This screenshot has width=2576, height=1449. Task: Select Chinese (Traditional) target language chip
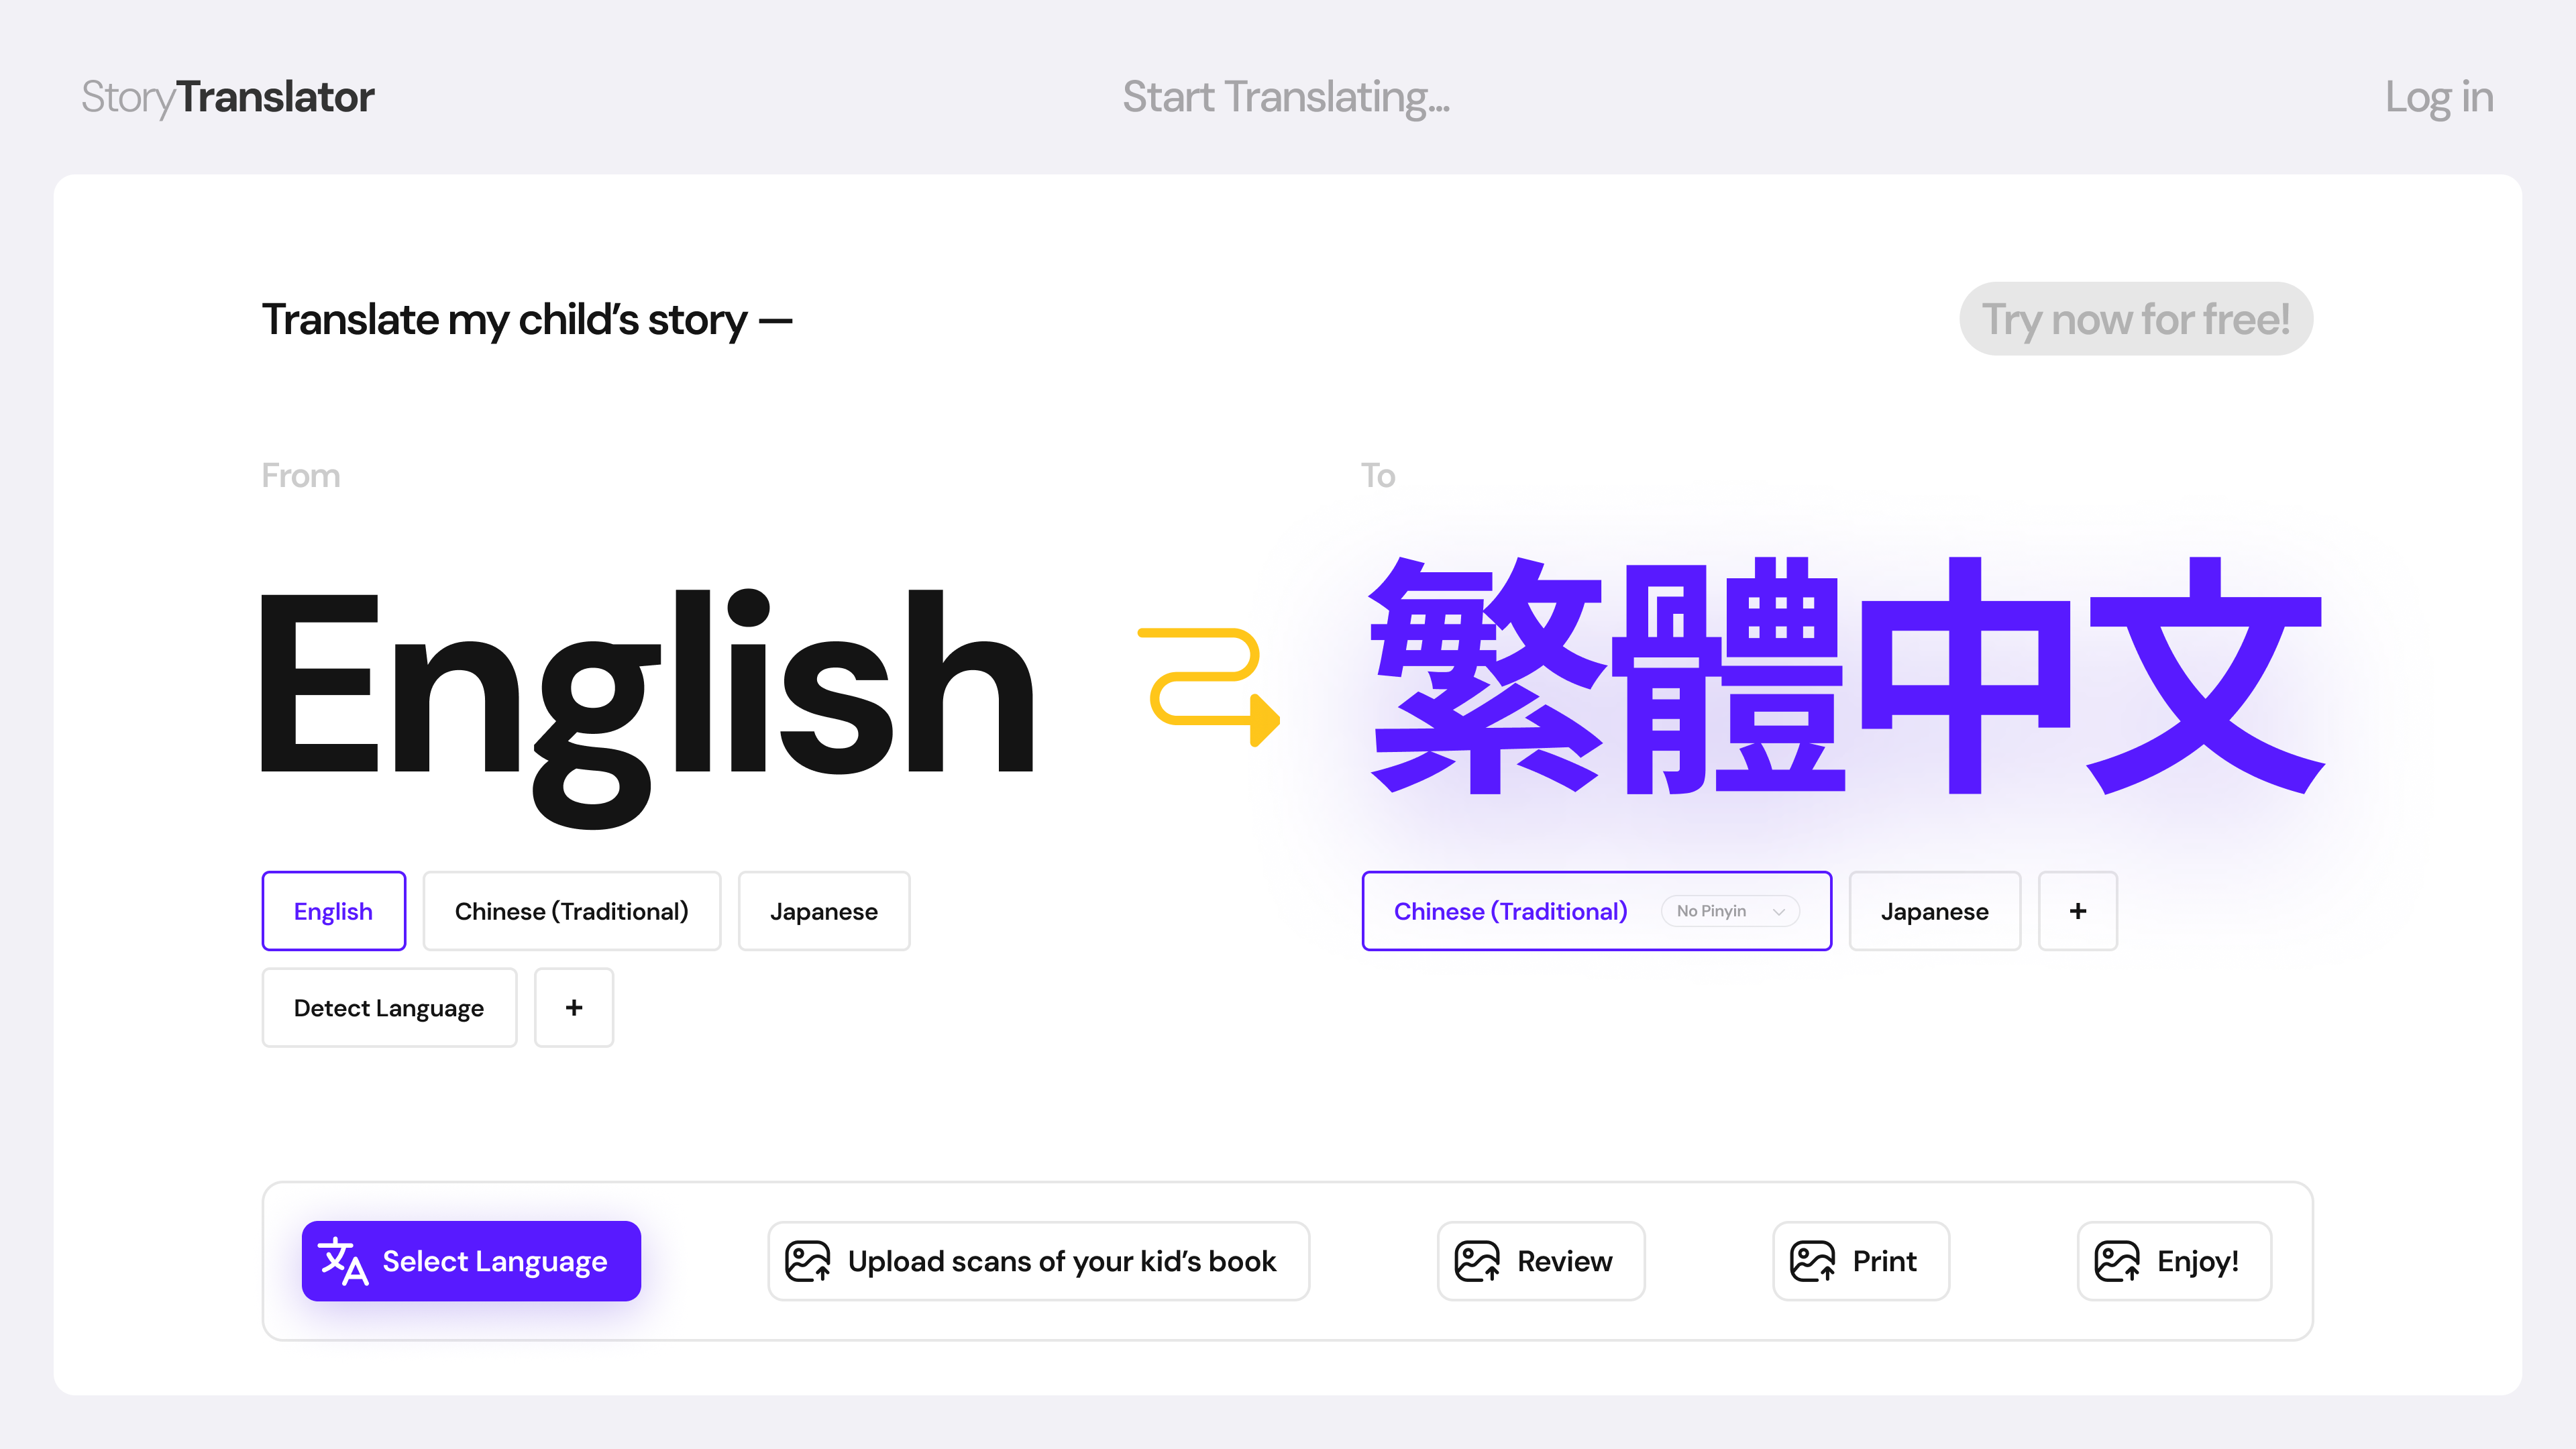[x=1597, y=911]
